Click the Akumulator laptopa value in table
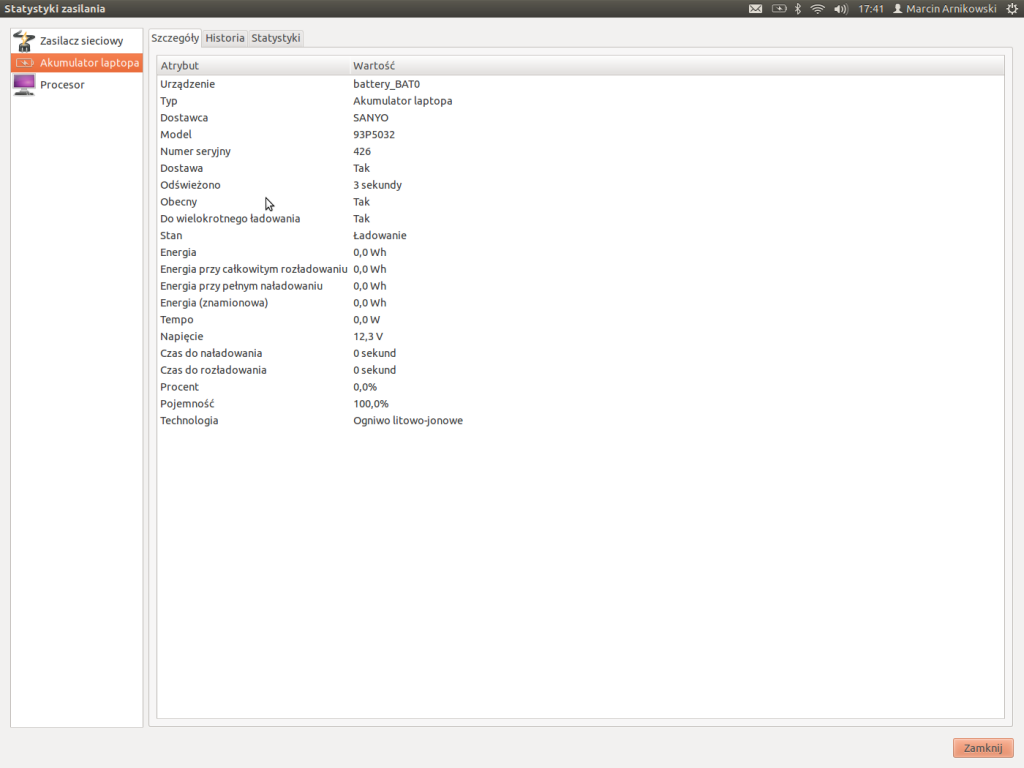 coord(403,101)
